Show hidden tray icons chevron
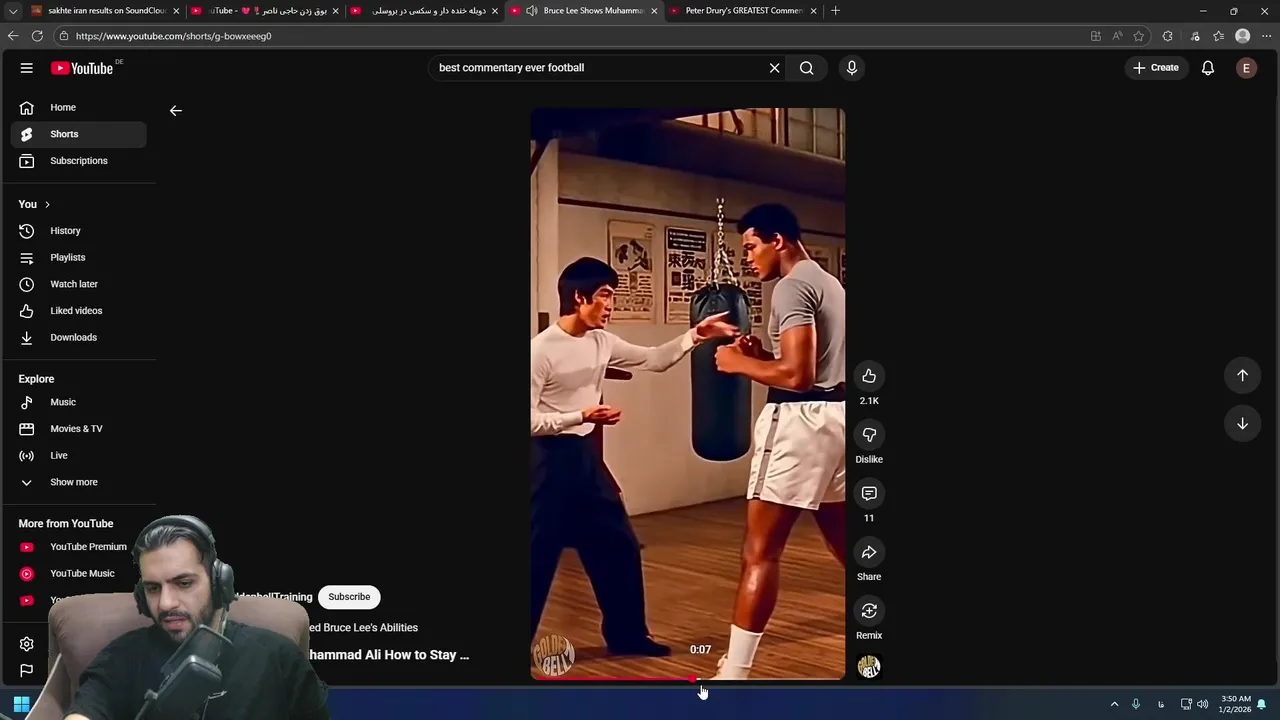1280x720 pixels. pyautogui.click(x=1114, y=704)
